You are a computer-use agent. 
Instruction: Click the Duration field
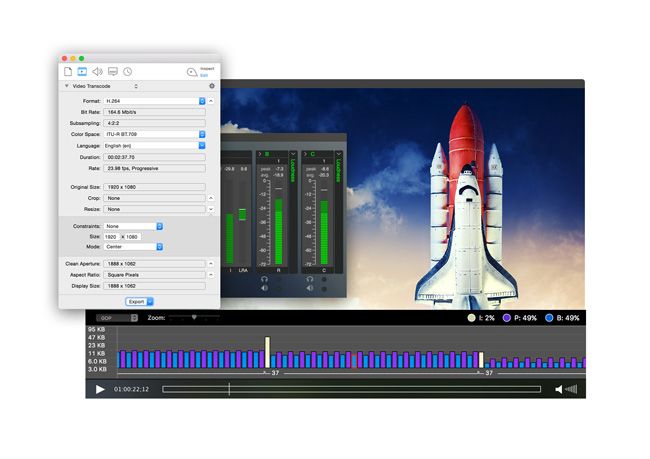point(154,157)
